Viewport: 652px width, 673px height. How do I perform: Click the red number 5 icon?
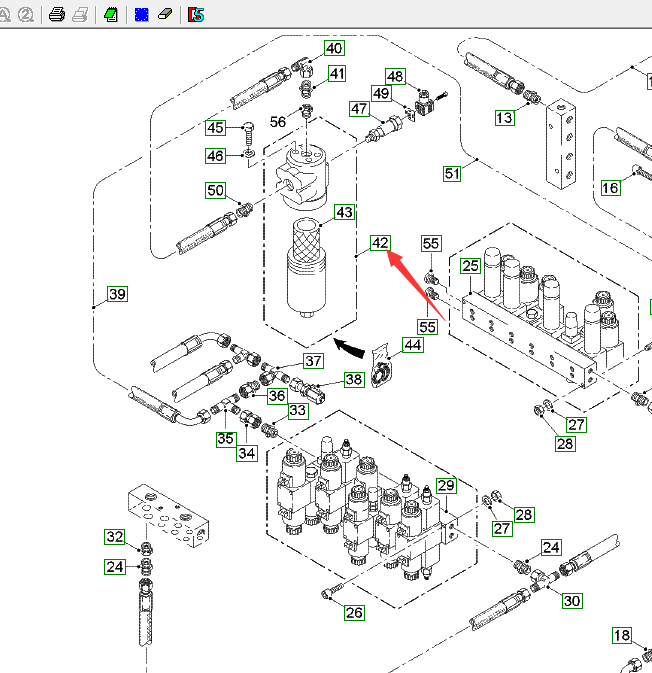pyautogui.click(x=196, y=14)
